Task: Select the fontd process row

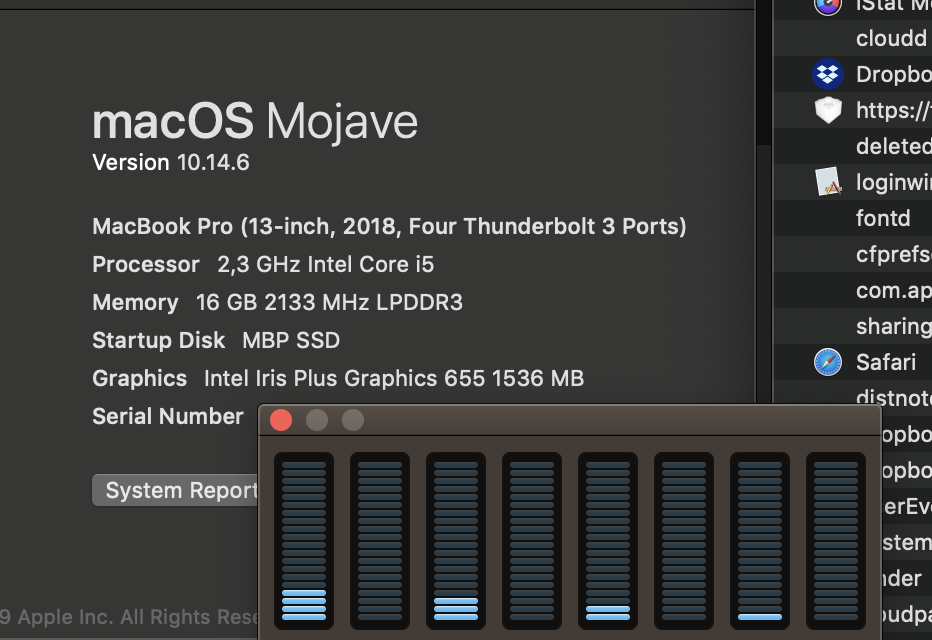Action: 852,218
